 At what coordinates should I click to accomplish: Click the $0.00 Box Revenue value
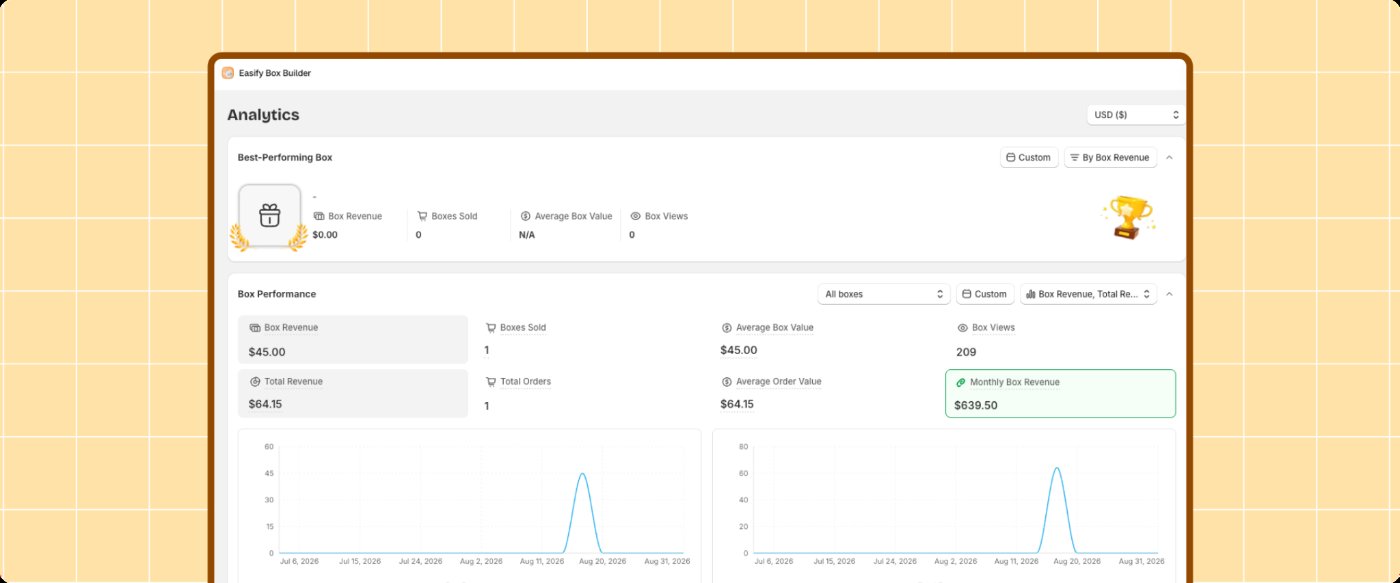click(x=325, y=235)
